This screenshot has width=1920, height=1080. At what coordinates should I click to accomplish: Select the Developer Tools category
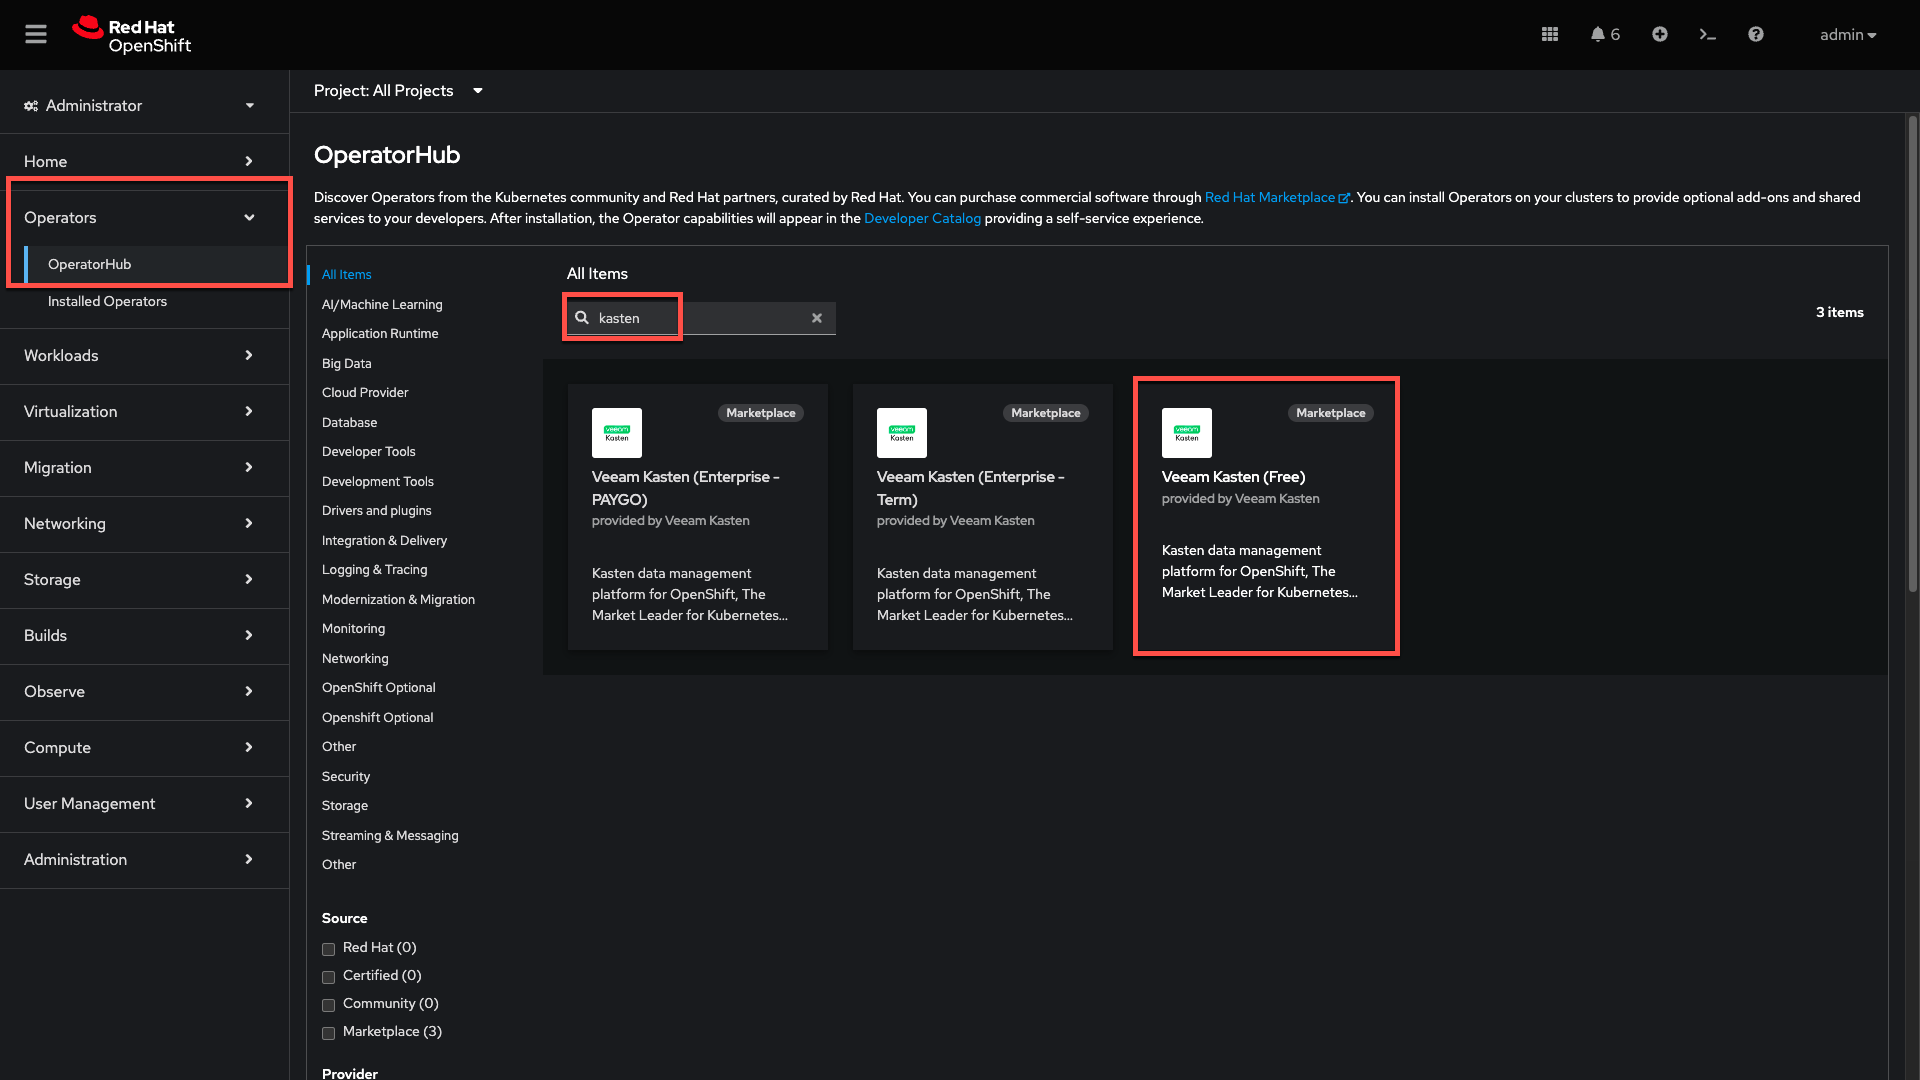pos(368,451)
